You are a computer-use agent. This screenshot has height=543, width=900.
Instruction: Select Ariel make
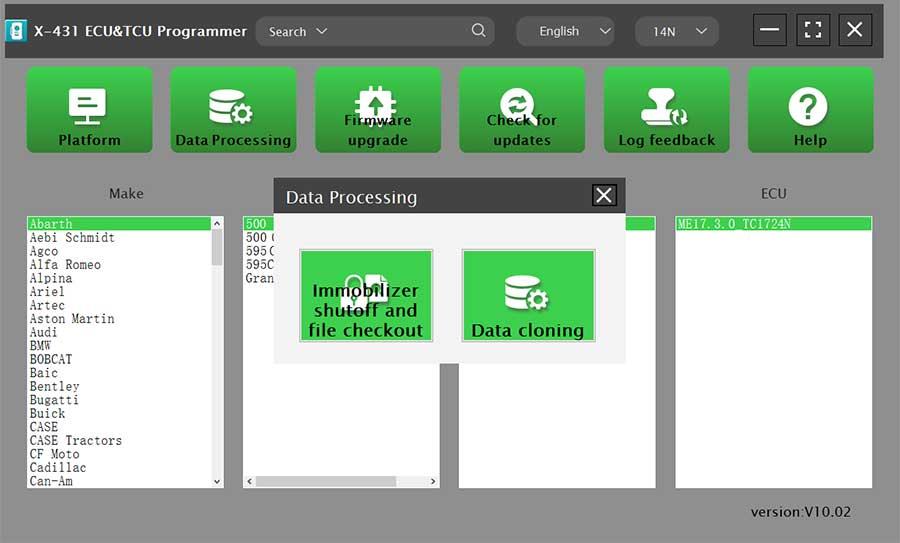119,291
